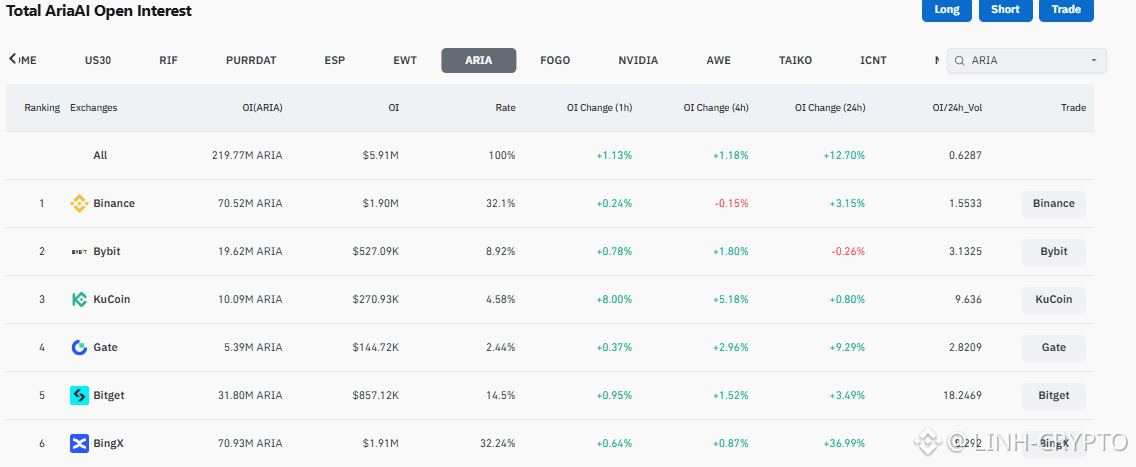Sort by OI Change (1h) header

(599, 107)
